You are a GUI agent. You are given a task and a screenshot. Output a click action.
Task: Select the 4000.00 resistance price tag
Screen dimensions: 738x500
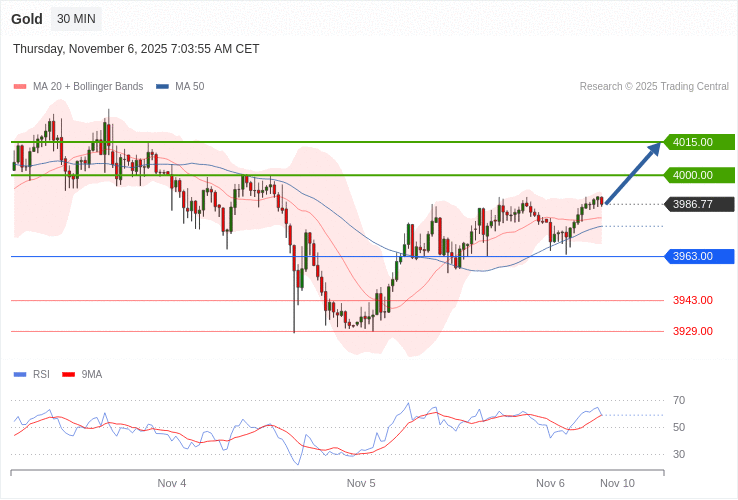(x=699, y=175)
